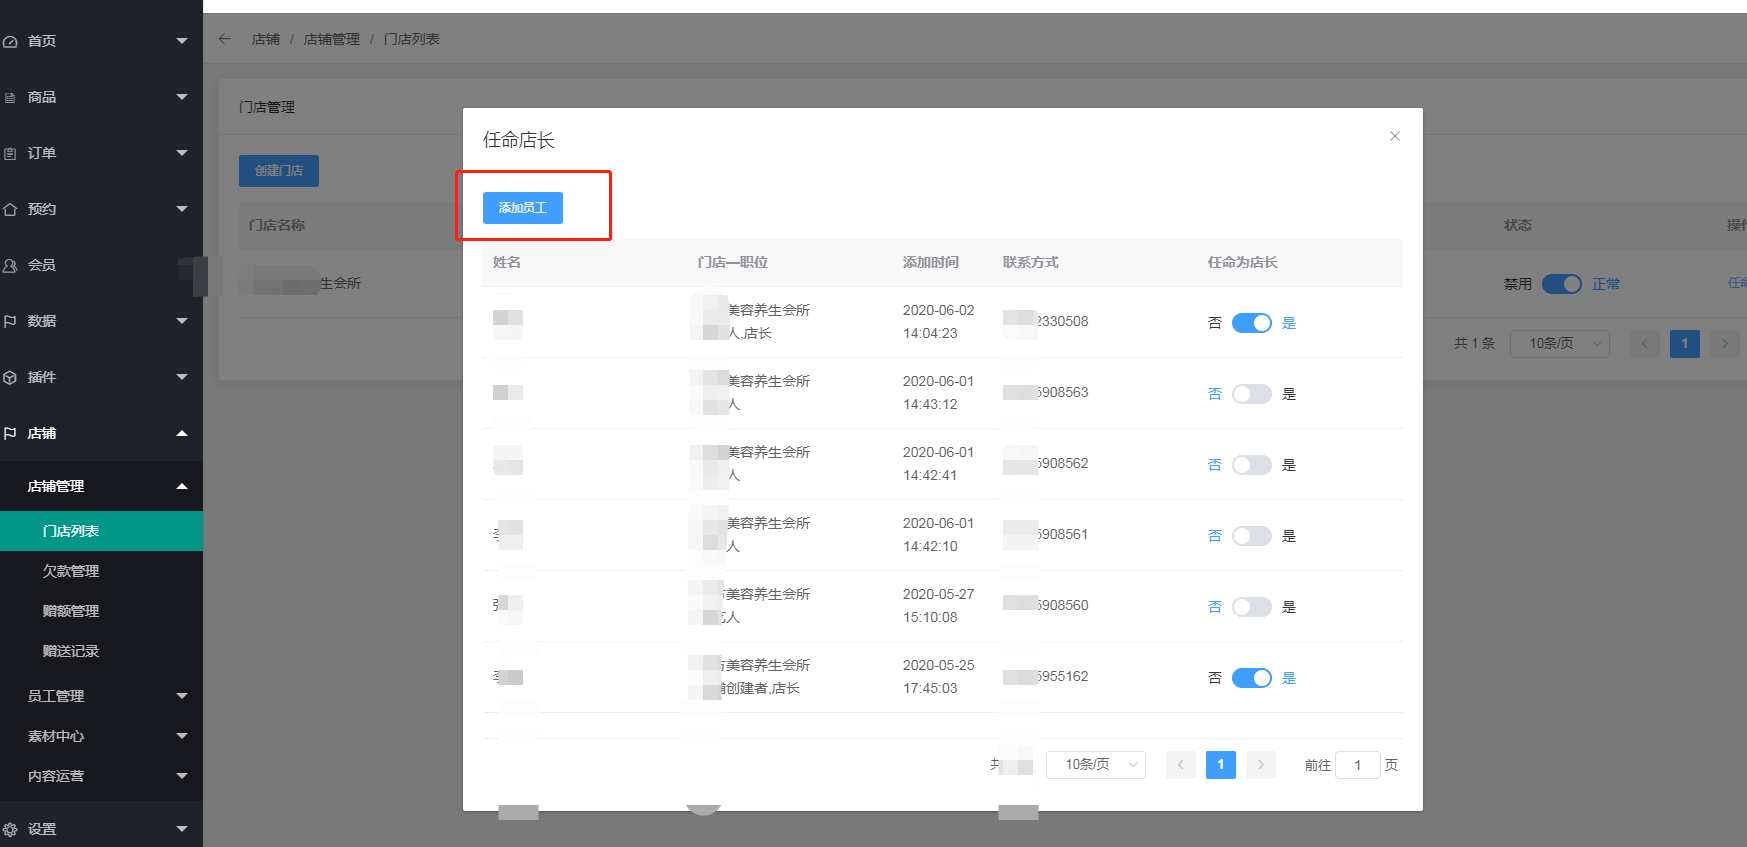Screen dimensions: 1747x847
Task: Select 赠送记录 in the sidebar
Action: [x=101, y=651]
